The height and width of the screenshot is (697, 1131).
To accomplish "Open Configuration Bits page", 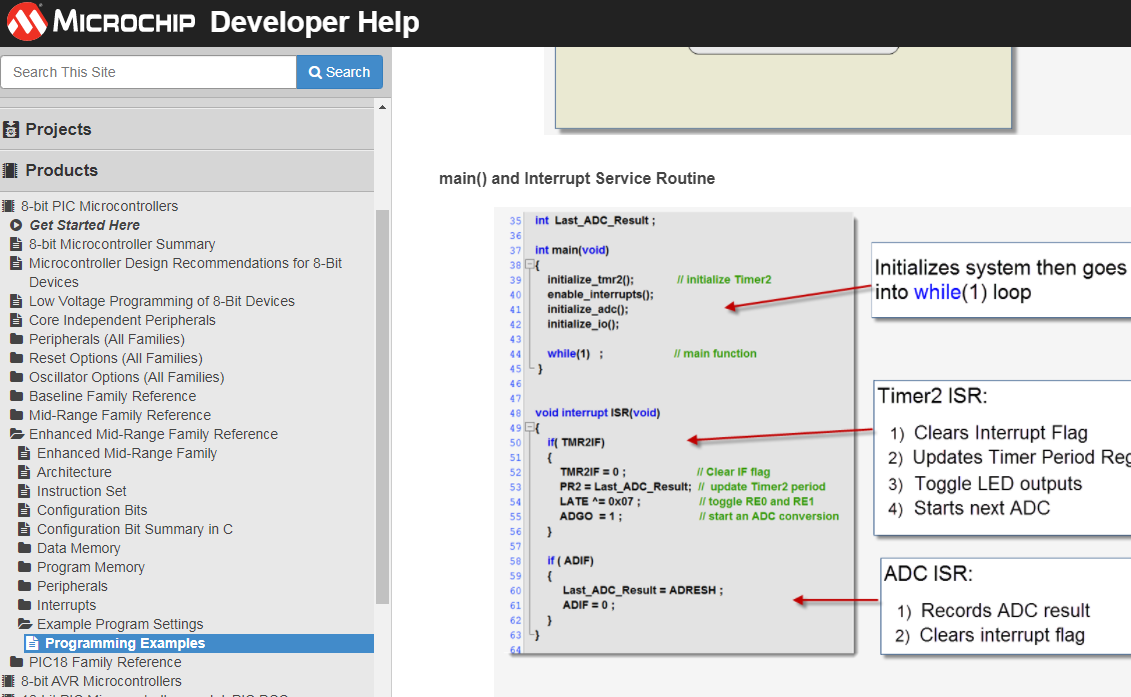I will (x=92, y=510).
